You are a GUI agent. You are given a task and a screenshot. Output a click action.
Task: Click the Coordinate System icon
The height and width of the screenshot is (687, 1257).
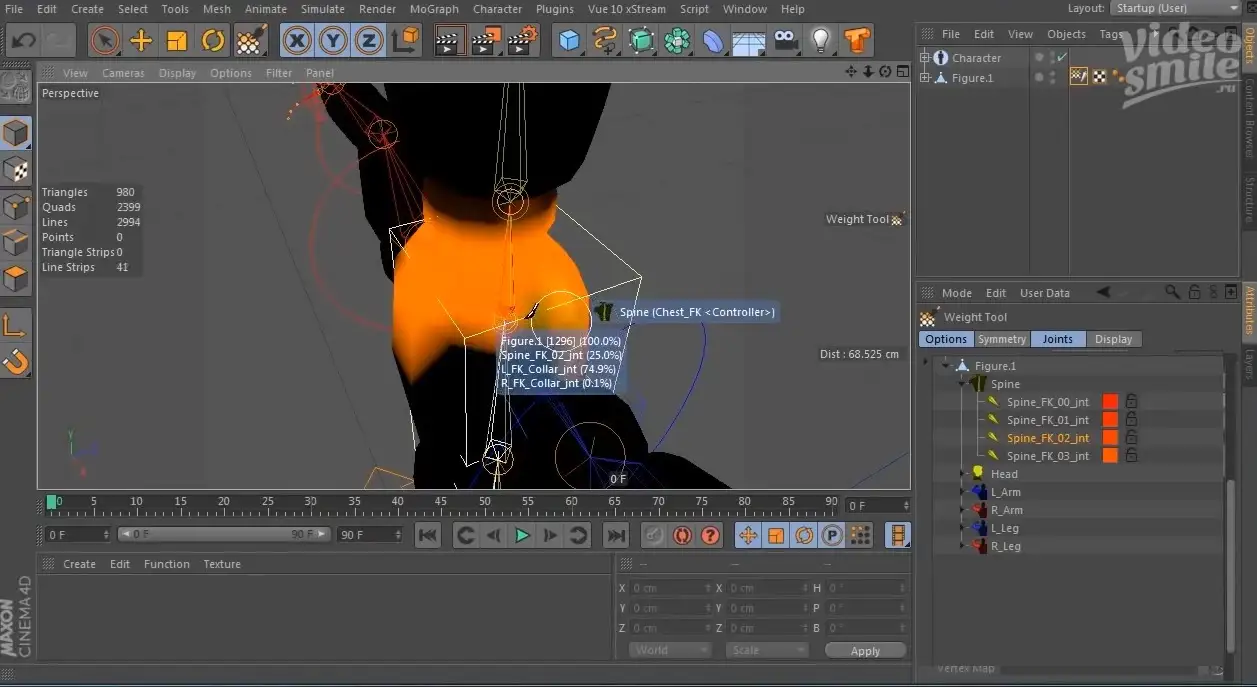(406, 40)
